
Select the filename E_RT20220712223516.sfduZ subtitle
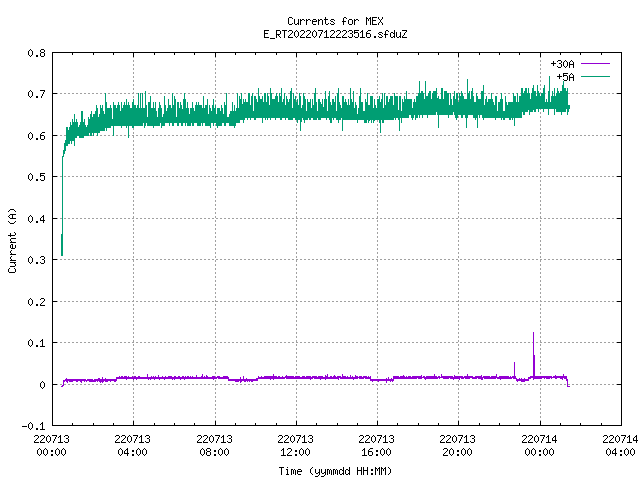335,34
